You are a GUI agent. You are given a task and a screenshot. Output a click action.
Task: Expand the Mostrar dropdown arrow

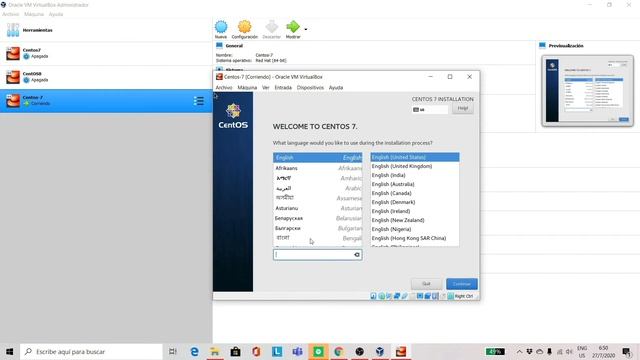point(306,29)
